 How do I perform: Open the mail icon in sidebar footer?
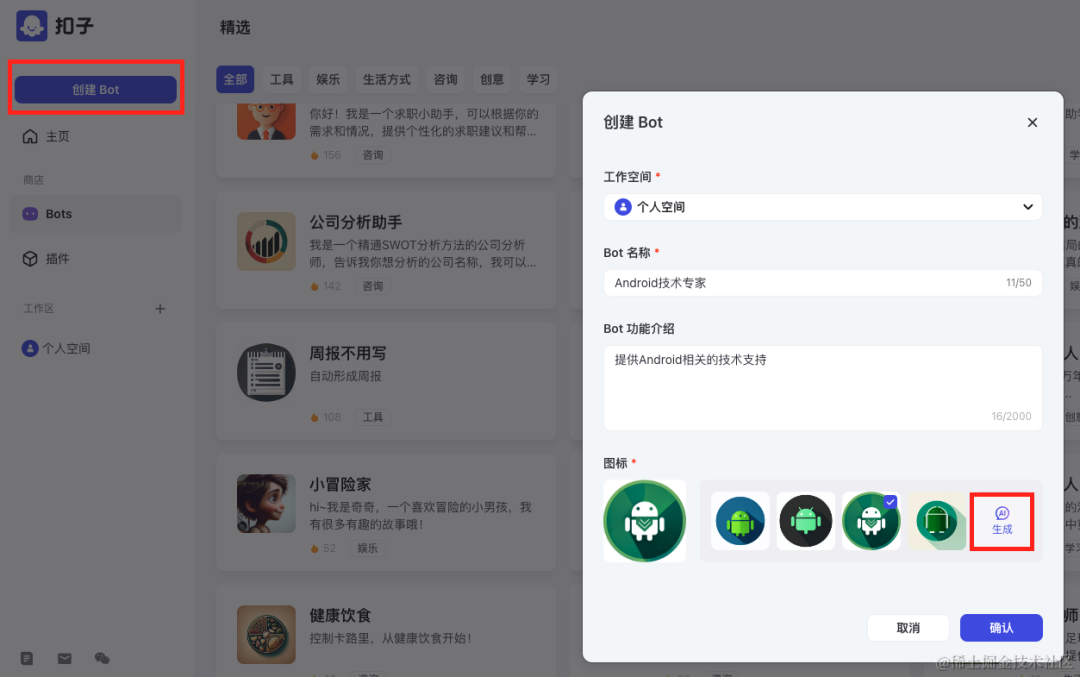pyautogui.click(x=65, y=658)
